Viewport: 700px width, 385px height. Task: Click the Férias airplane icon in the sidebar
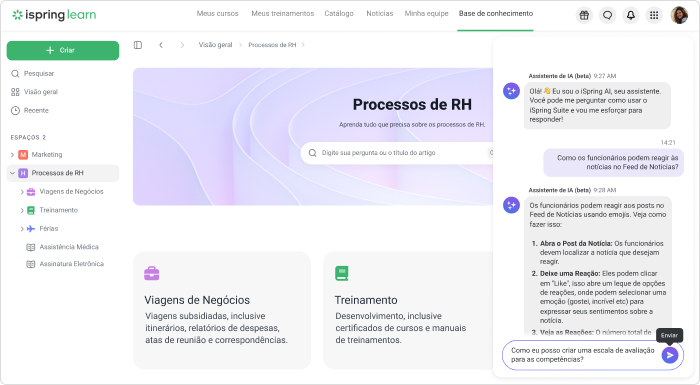[31, 229]
